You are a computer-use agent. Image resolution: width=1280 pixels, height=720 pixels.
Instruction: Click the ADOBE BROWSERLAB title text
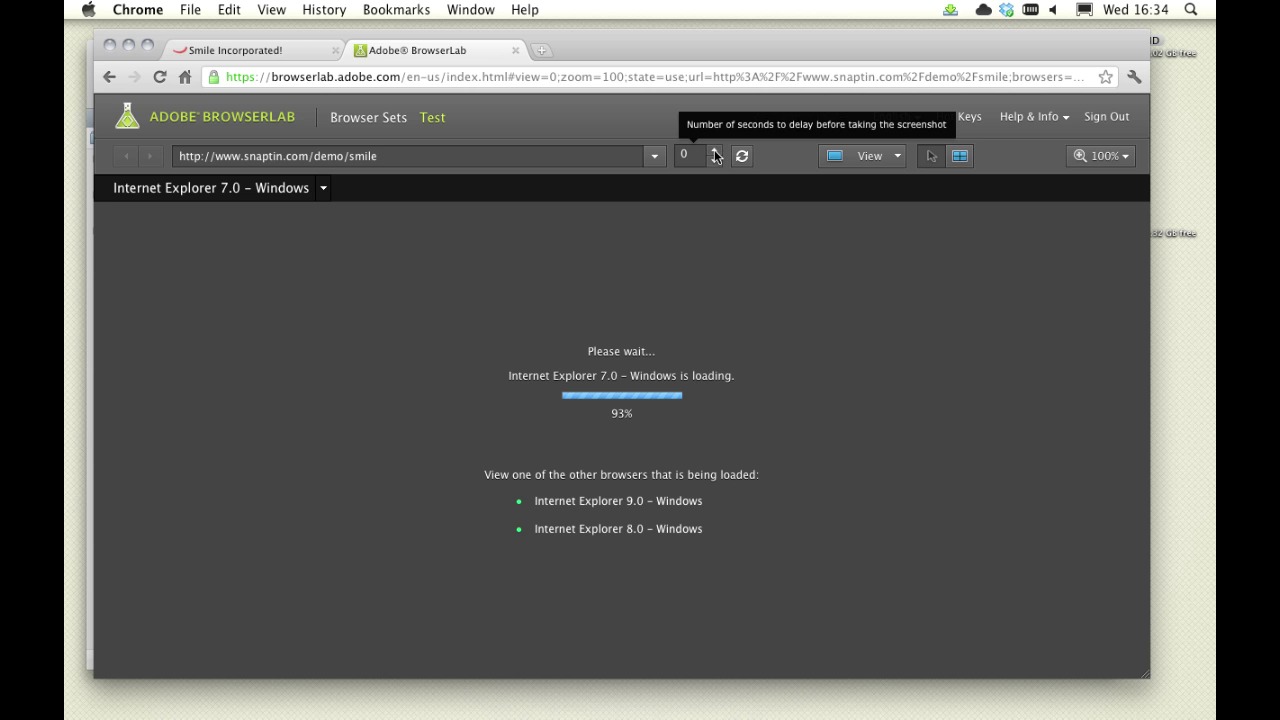tap(222, 117)
